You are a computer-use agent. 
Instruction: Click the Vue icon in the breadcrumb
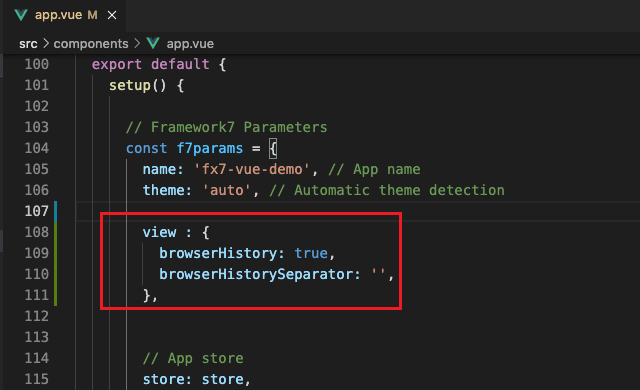coord(153,43)
